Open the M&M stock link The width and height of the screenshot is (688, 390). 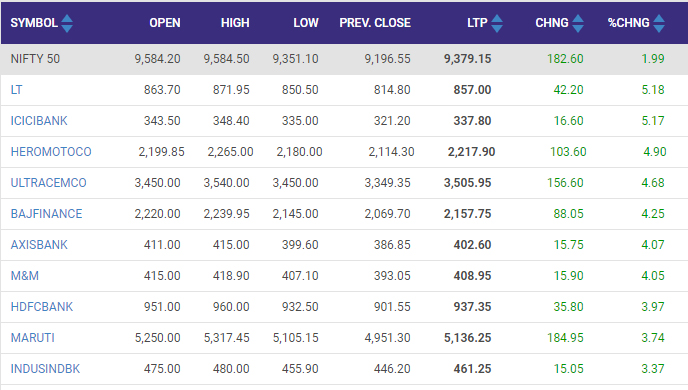[25, 276]
